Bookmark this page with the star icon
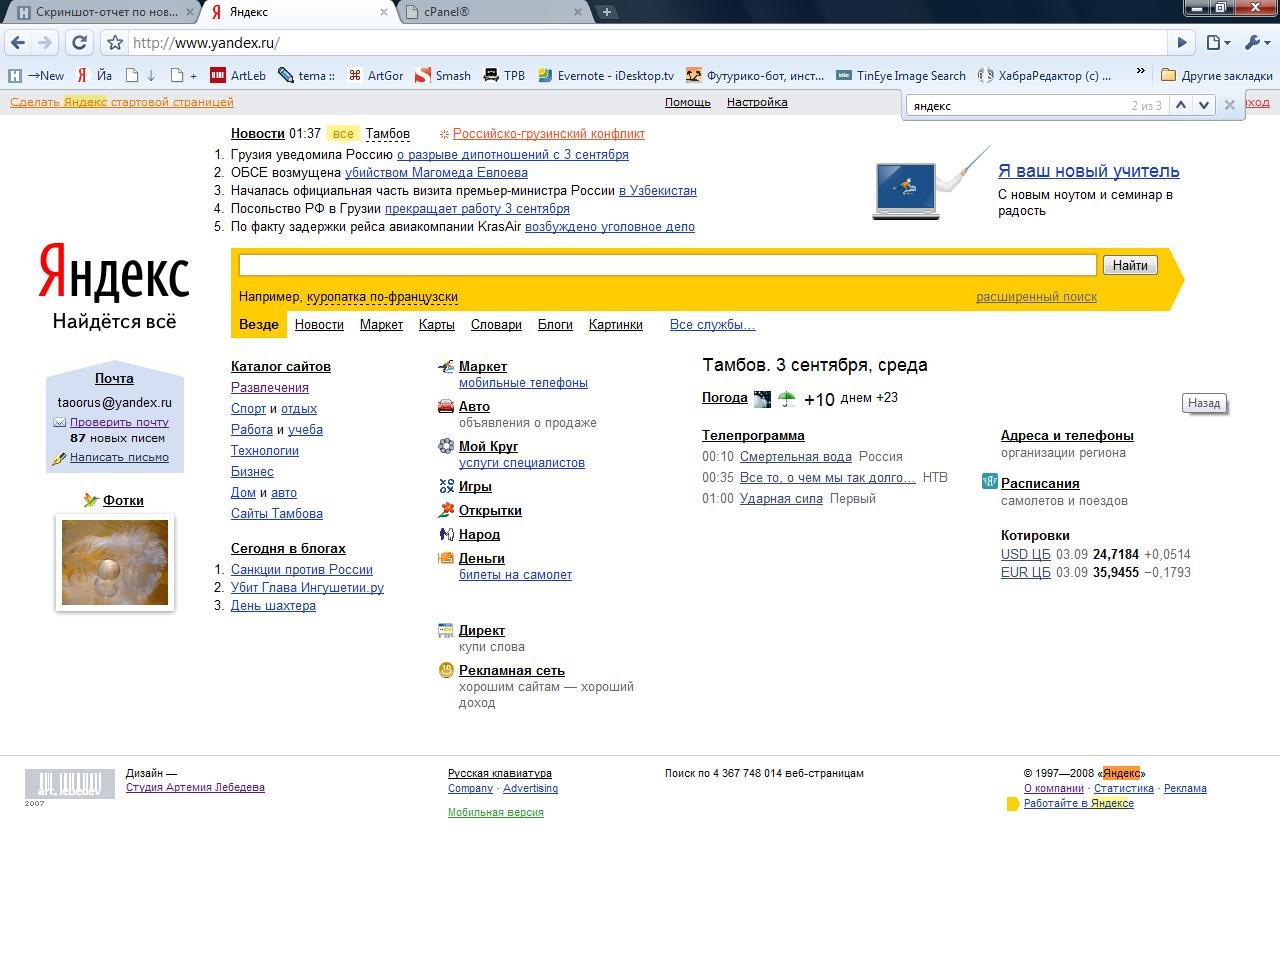 pos(115,42)
